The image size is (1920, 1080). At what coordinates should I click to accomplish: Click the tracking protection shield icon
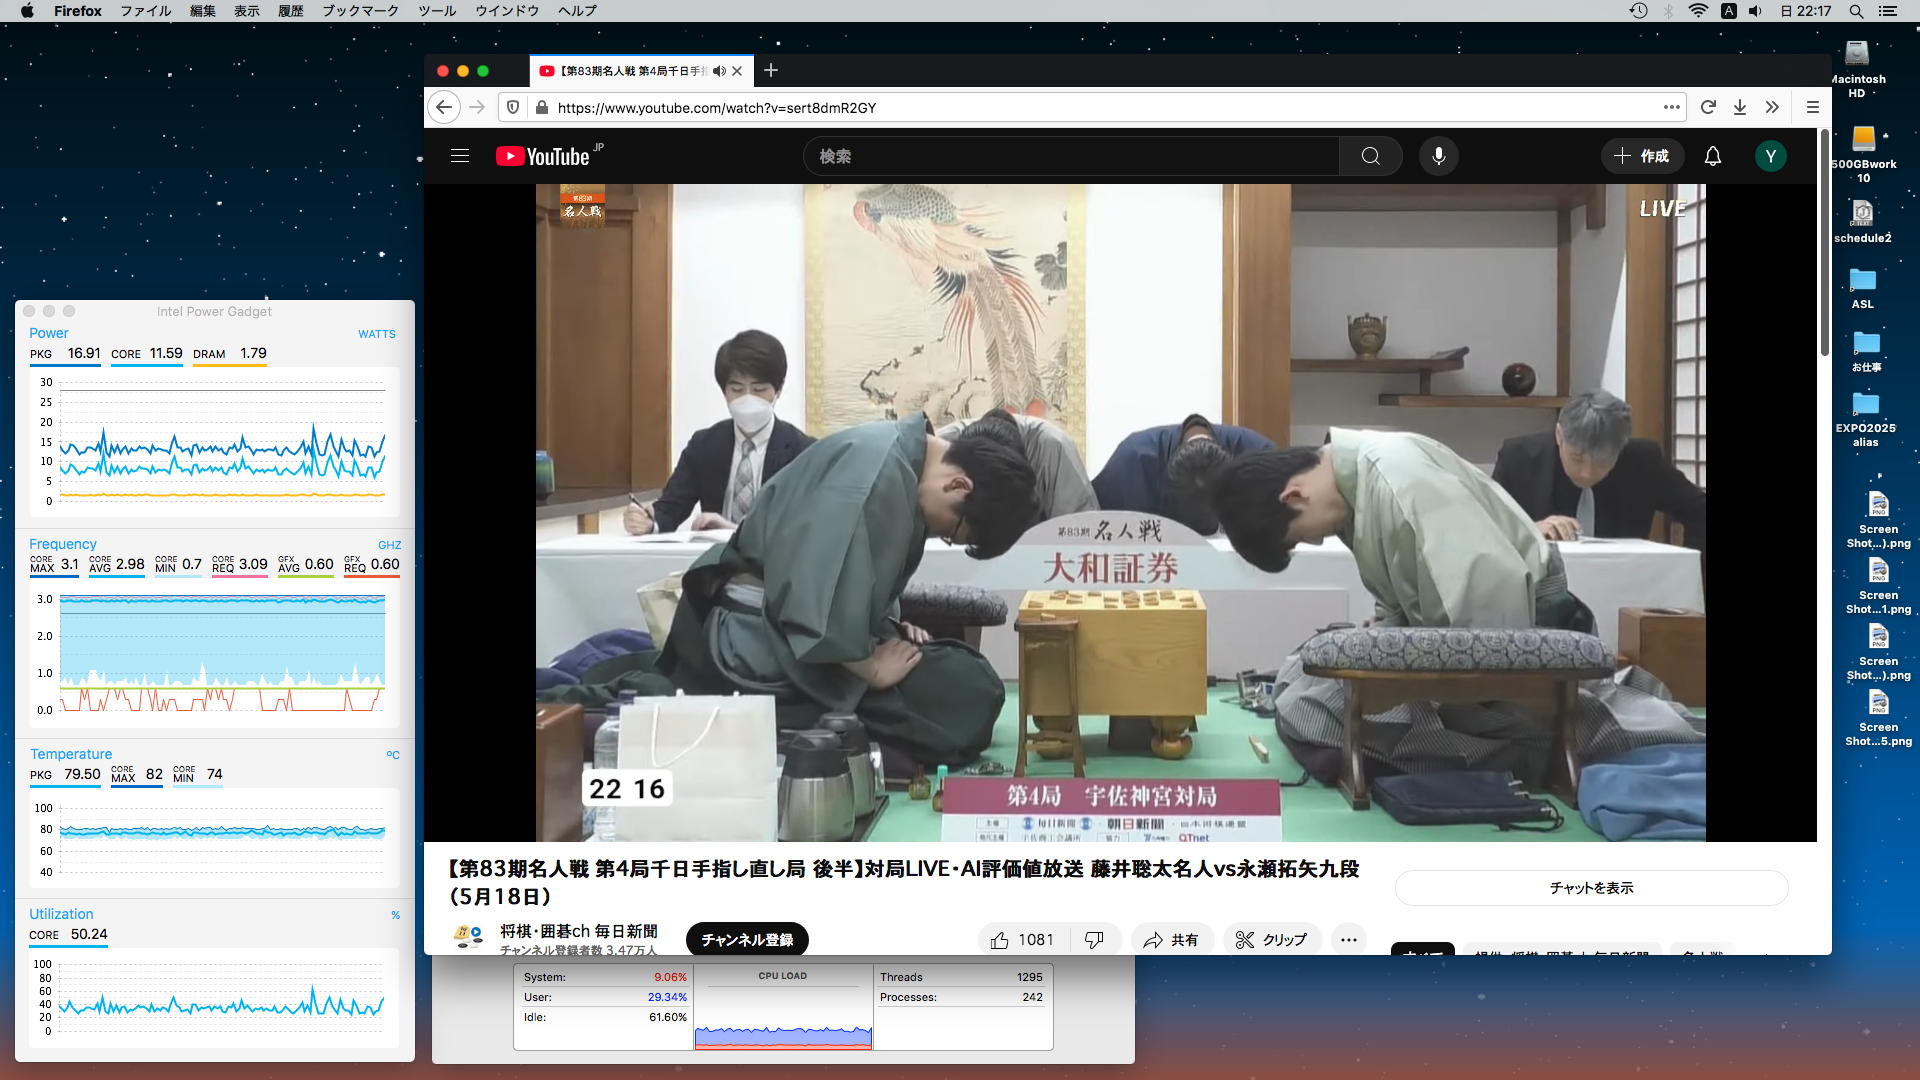pyautogui.click(x=513, y=107)
